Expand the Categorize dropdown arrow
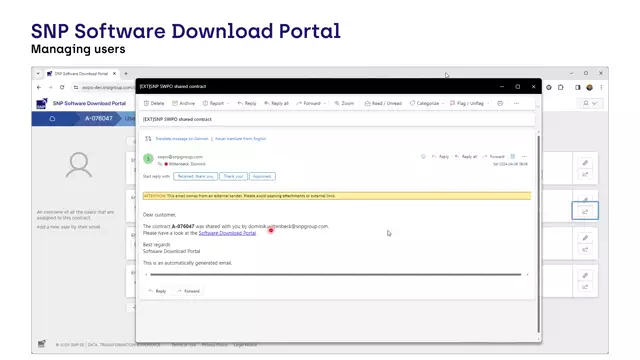This screenshot has width=640, height=360. pyautogui.click(x=443, y=104)
